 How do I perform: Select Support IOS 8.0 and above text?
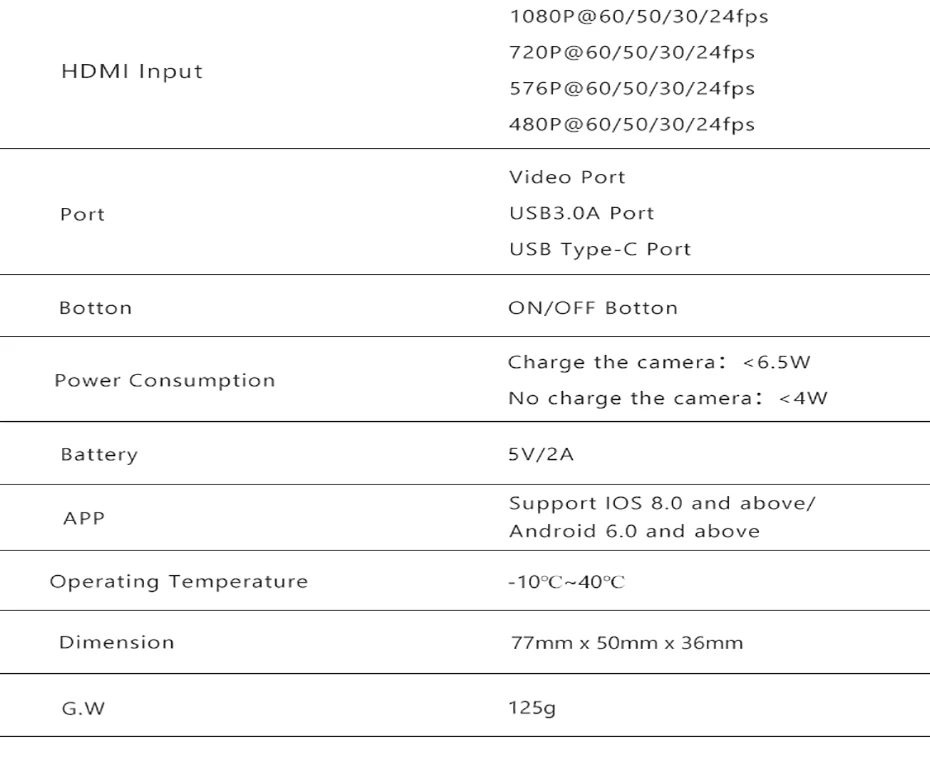[663, 503]
